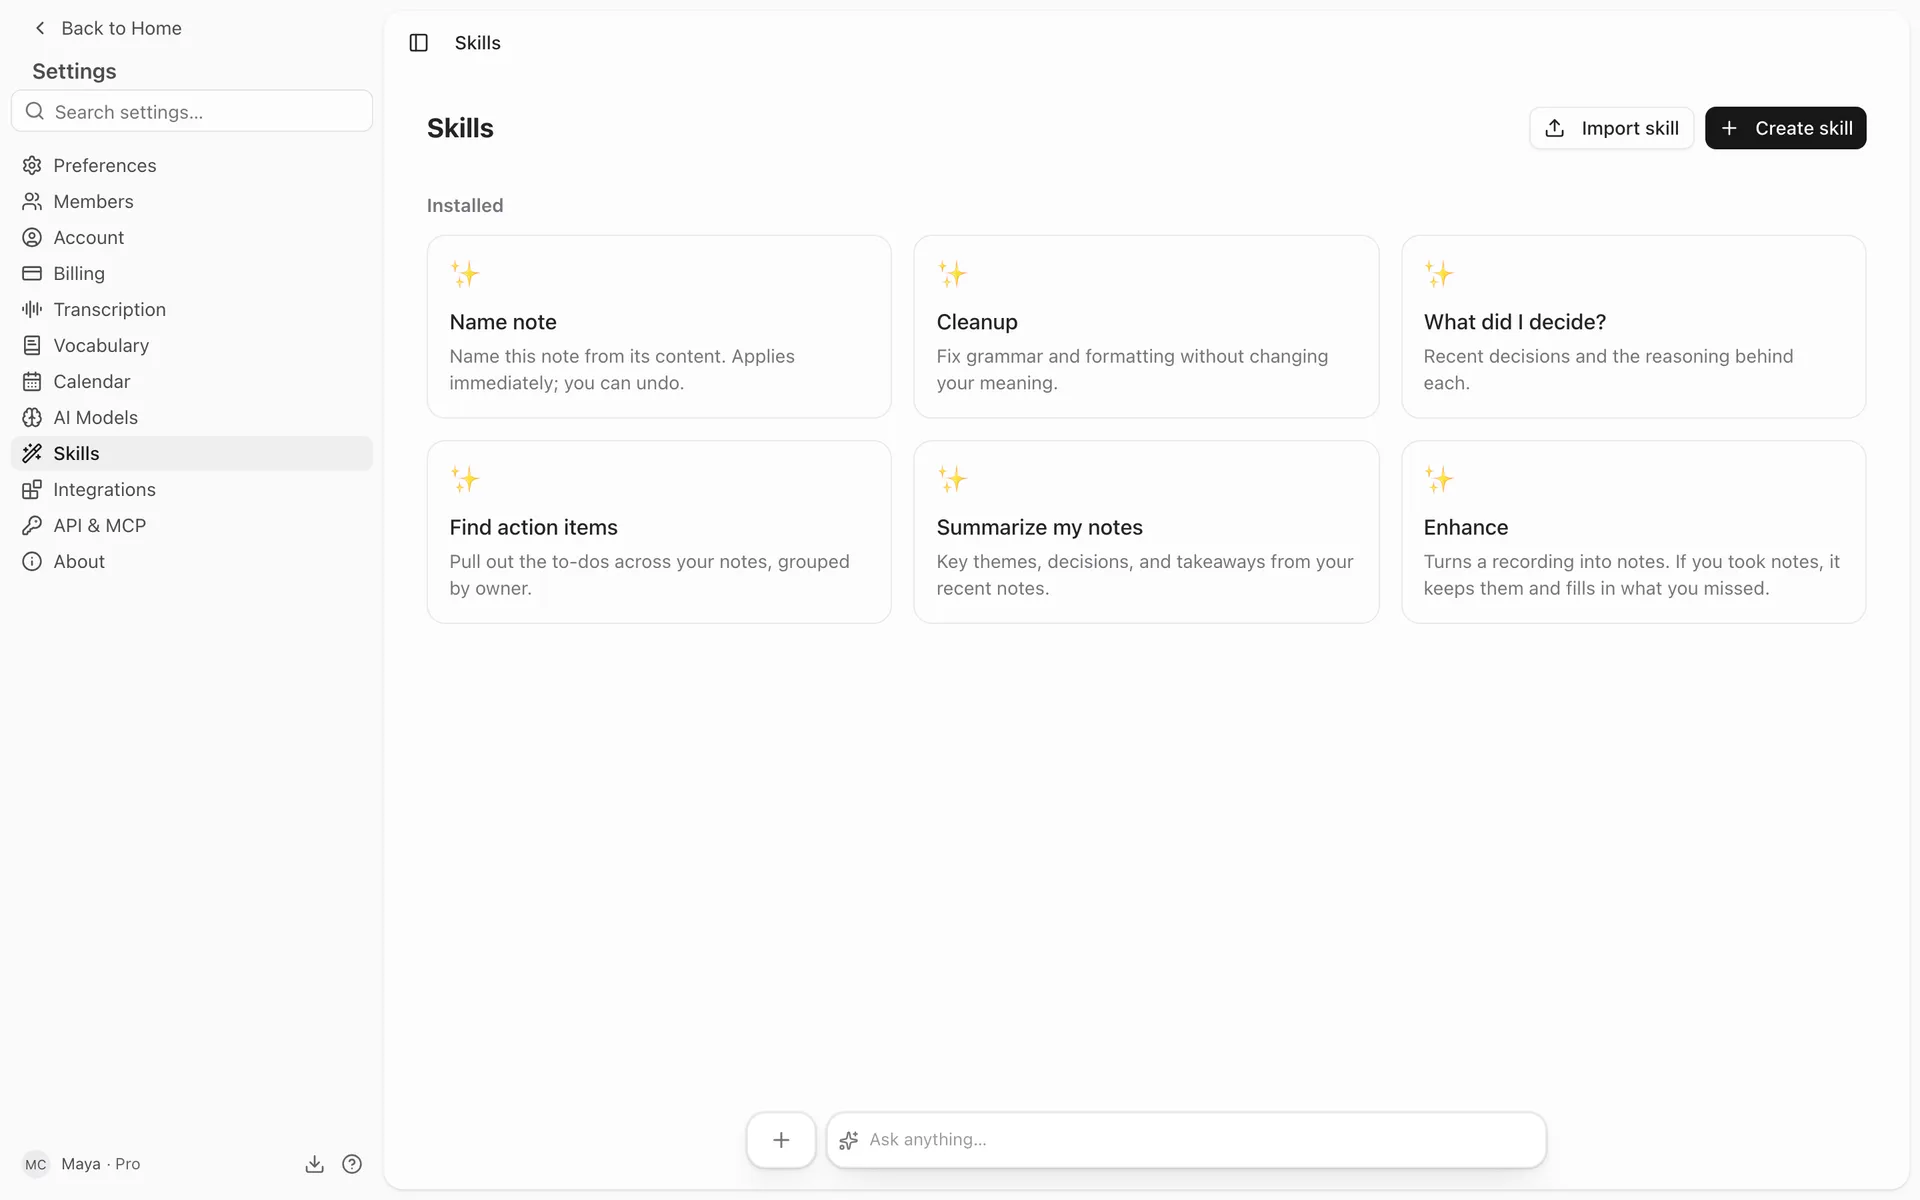Image resolution: width=1920 pixels, height=1200 pixels.
Task: Click the search magnifier icon in the settings search field
Action: [34, 111]
